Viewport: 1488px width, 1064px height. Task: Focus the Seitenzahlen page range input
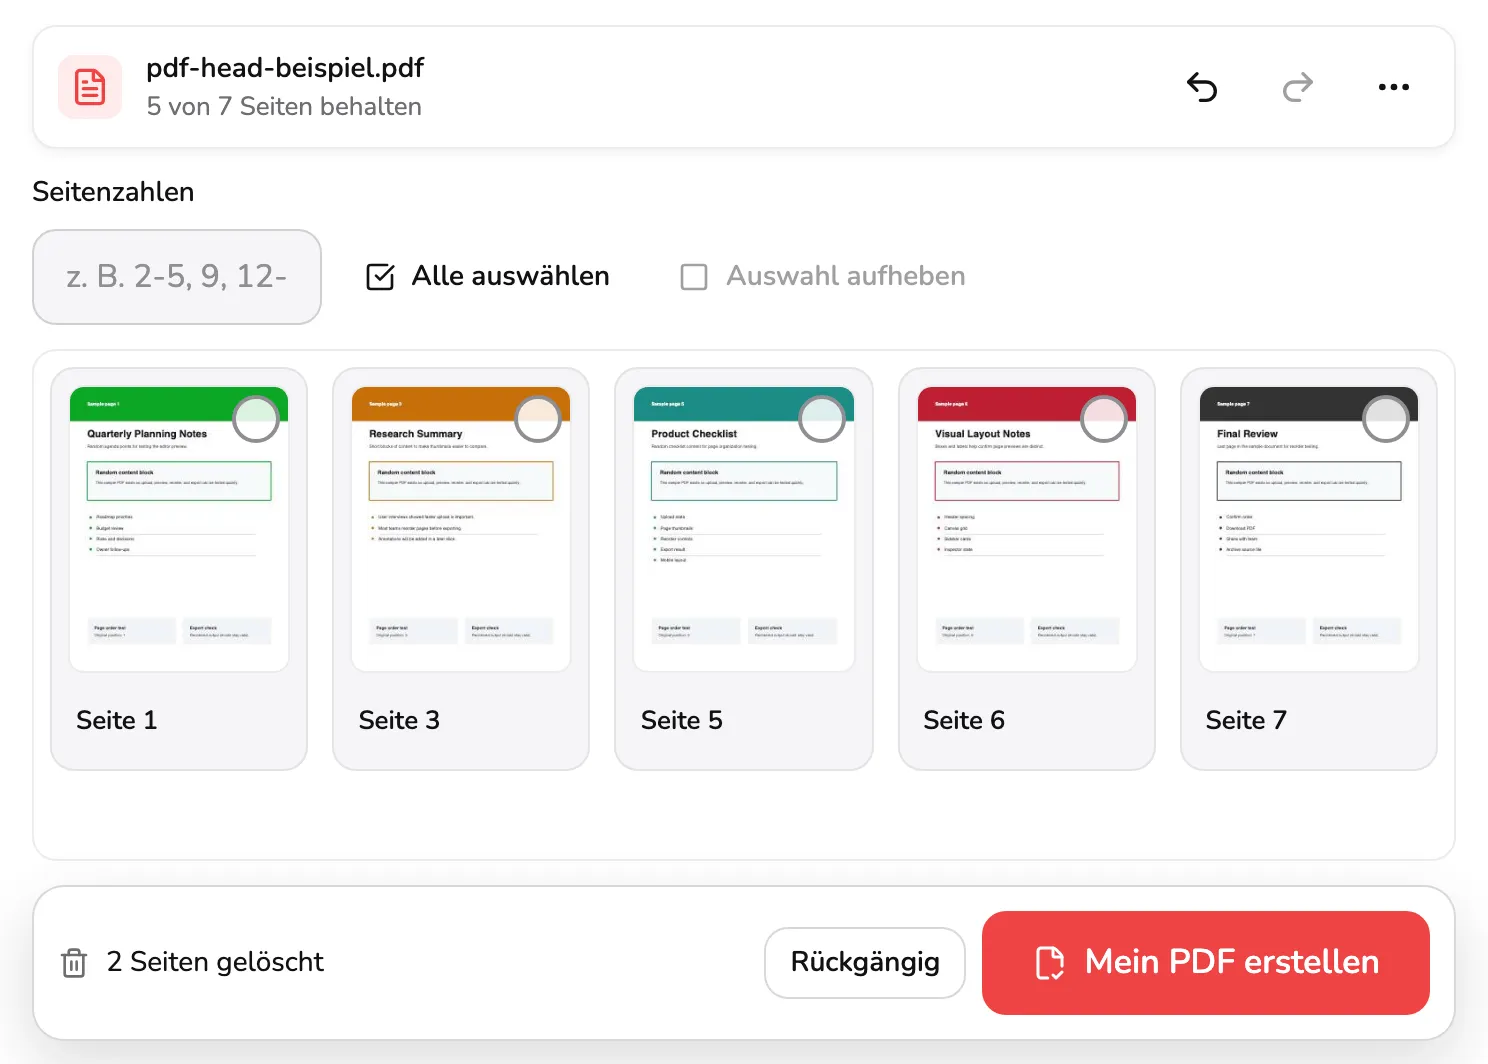click(177, 277)
